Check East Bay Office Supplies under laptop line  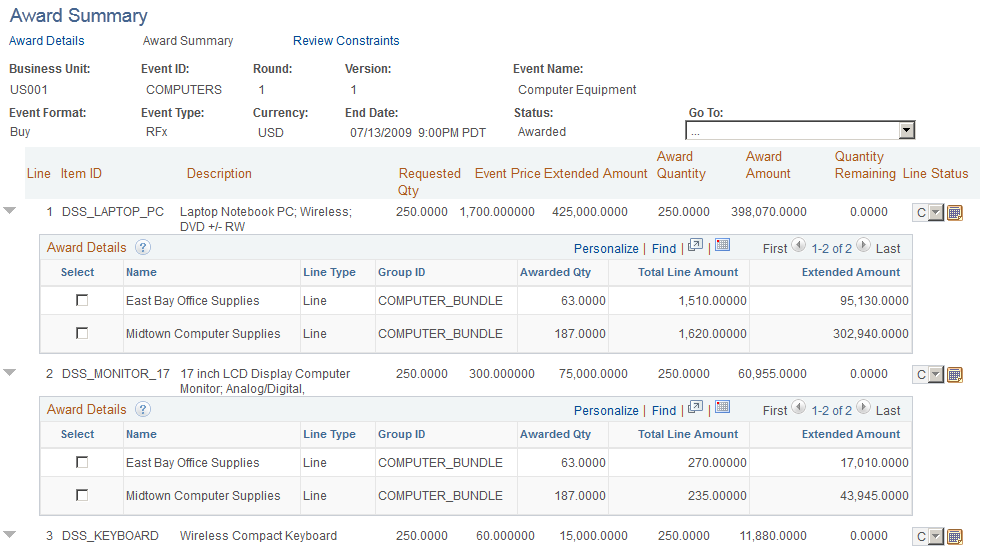[82, 300]
